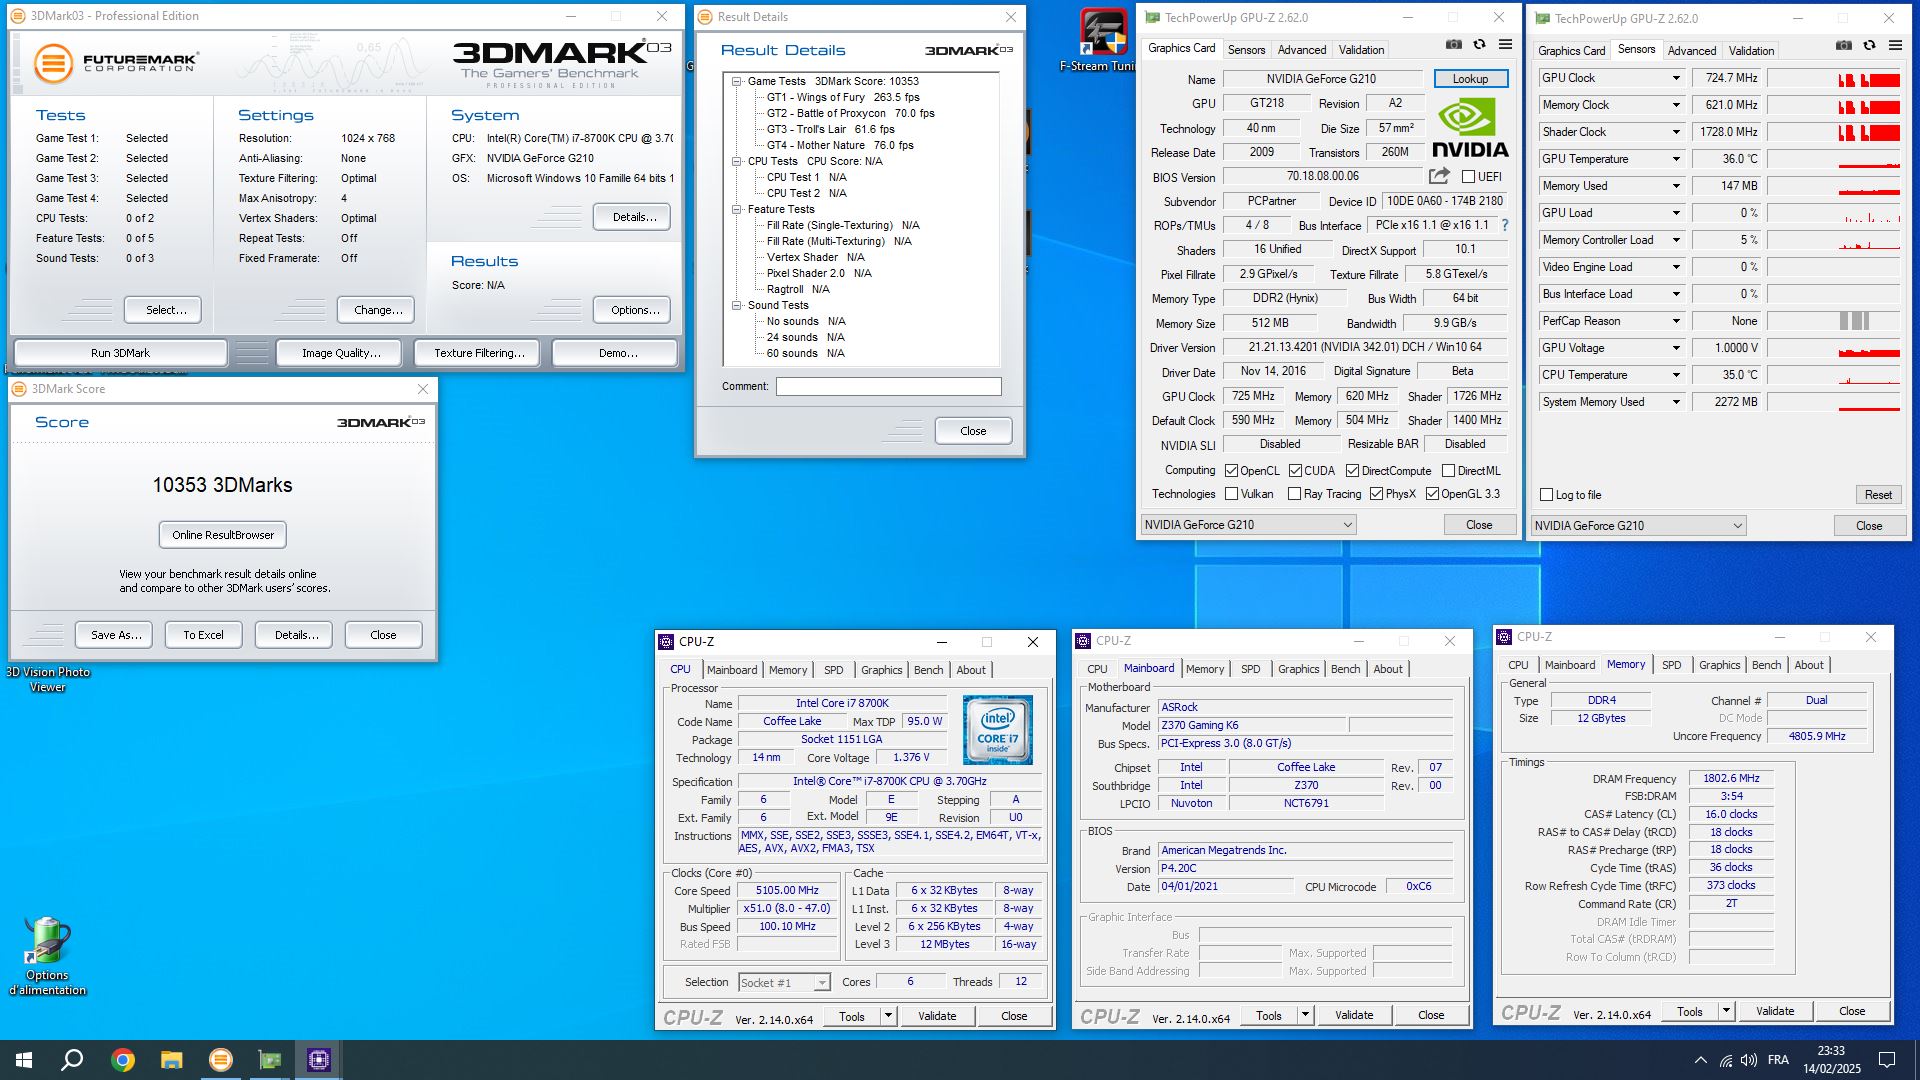The height and width of the screenshot is (1080, 1920).
Task: Click Run 3DMark button
Action: coord(120,353)
